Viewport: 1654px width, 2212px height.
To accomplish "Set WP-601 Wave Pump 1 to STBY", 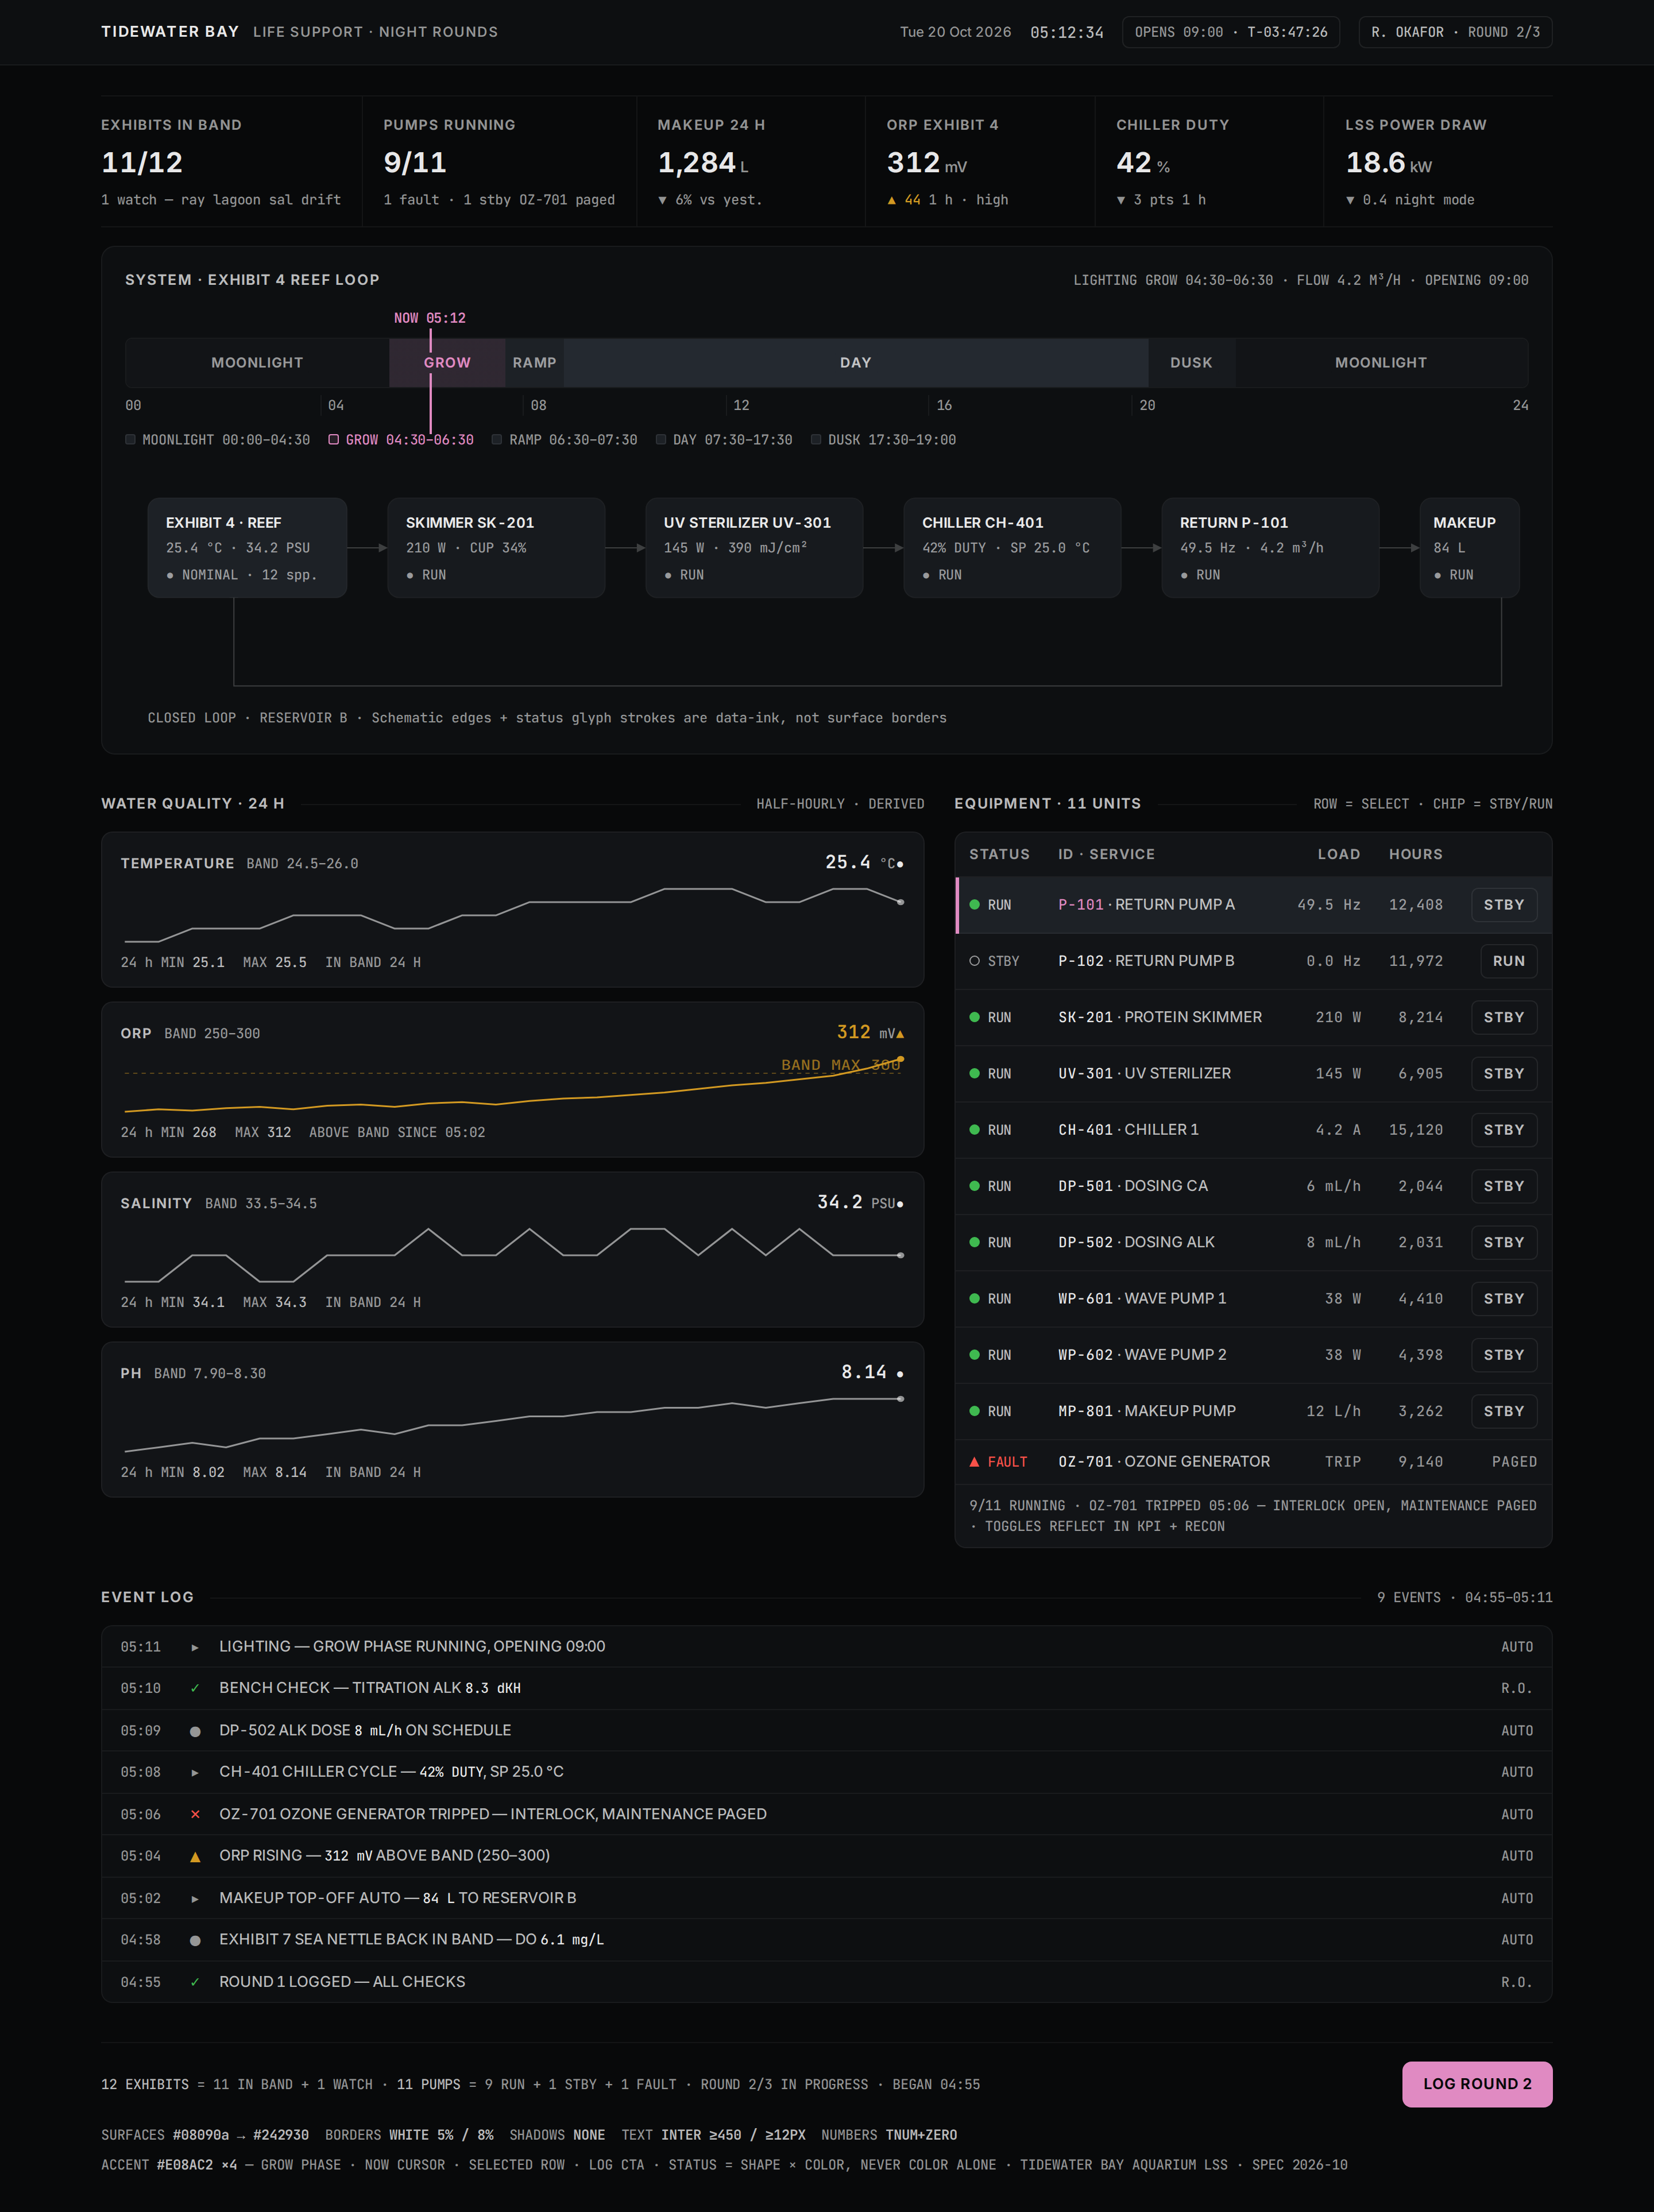I will pyautogui.click(x=1503, y=1299).
